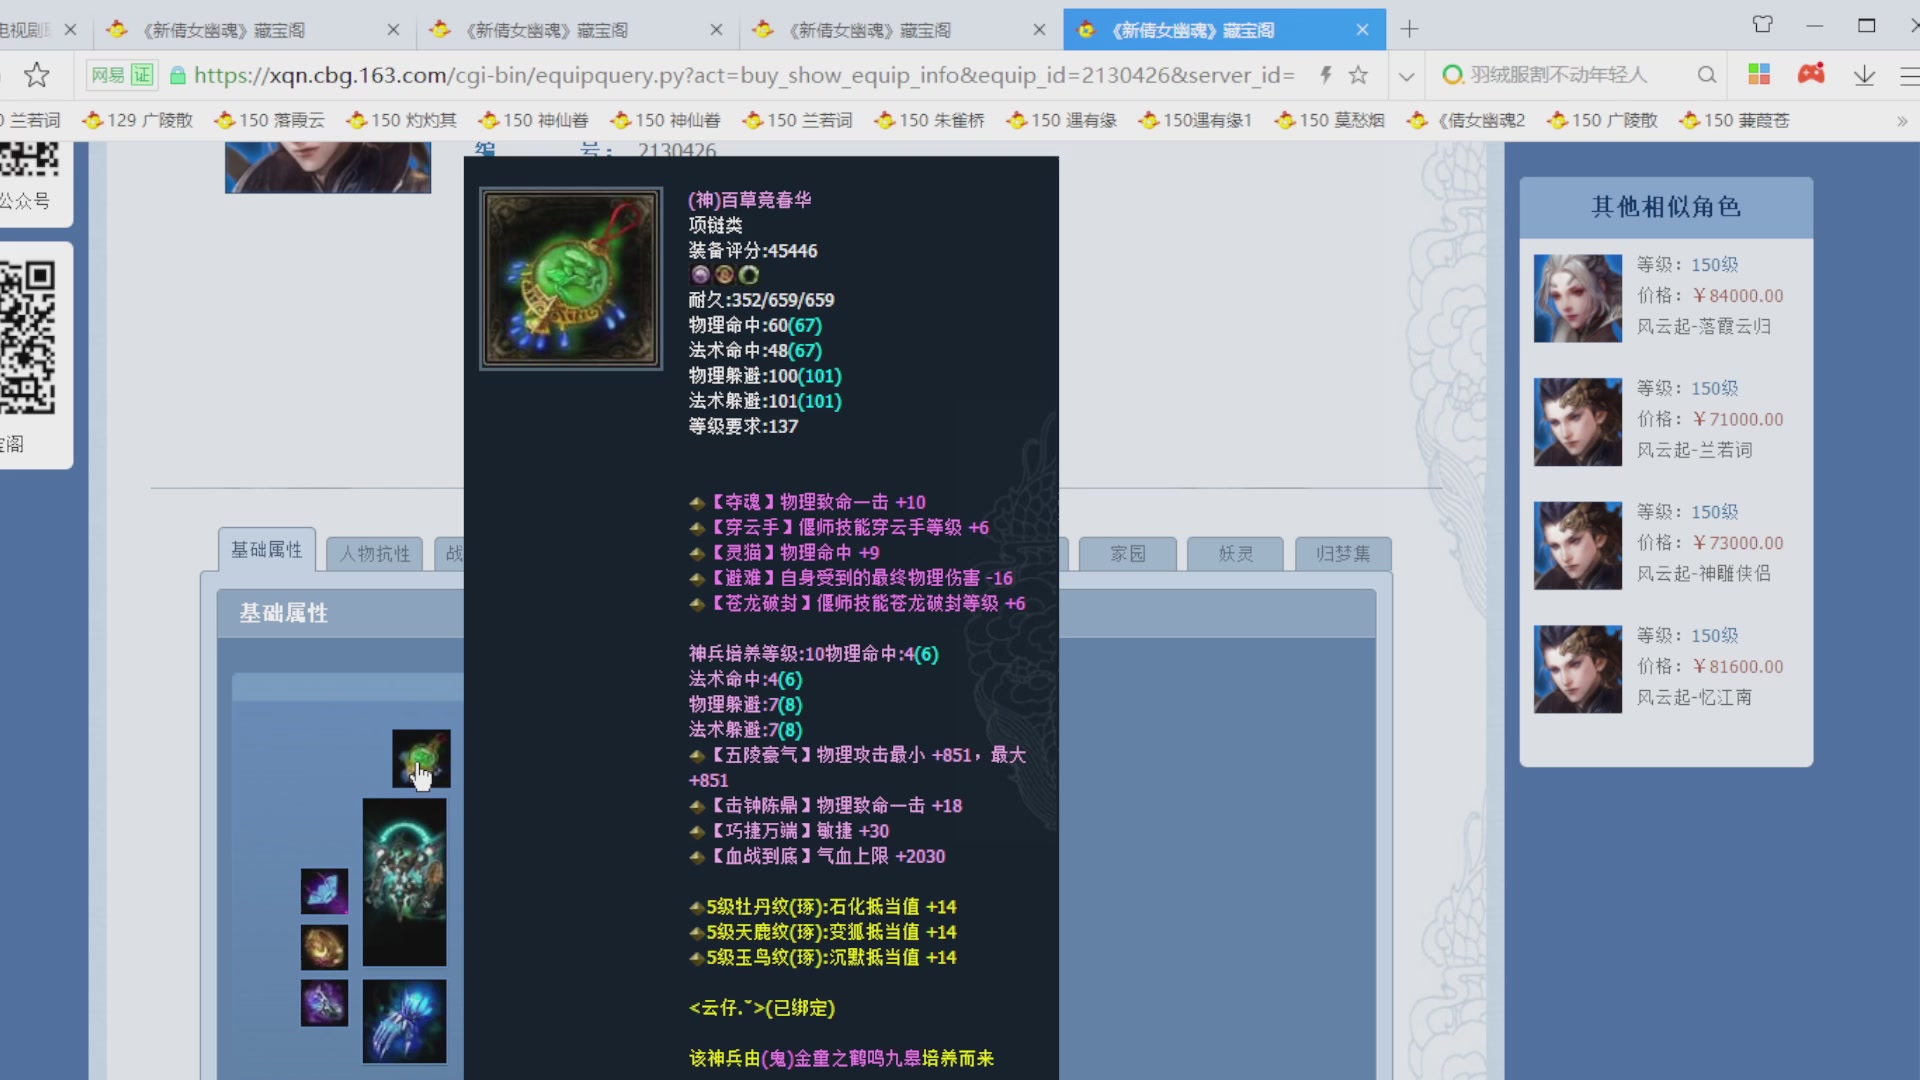Image resolution: width=1920 pixels, height=1080 pixels.
Task: Click the 其他相似角色 panel heading
Action: click(x=1666, y=207)
